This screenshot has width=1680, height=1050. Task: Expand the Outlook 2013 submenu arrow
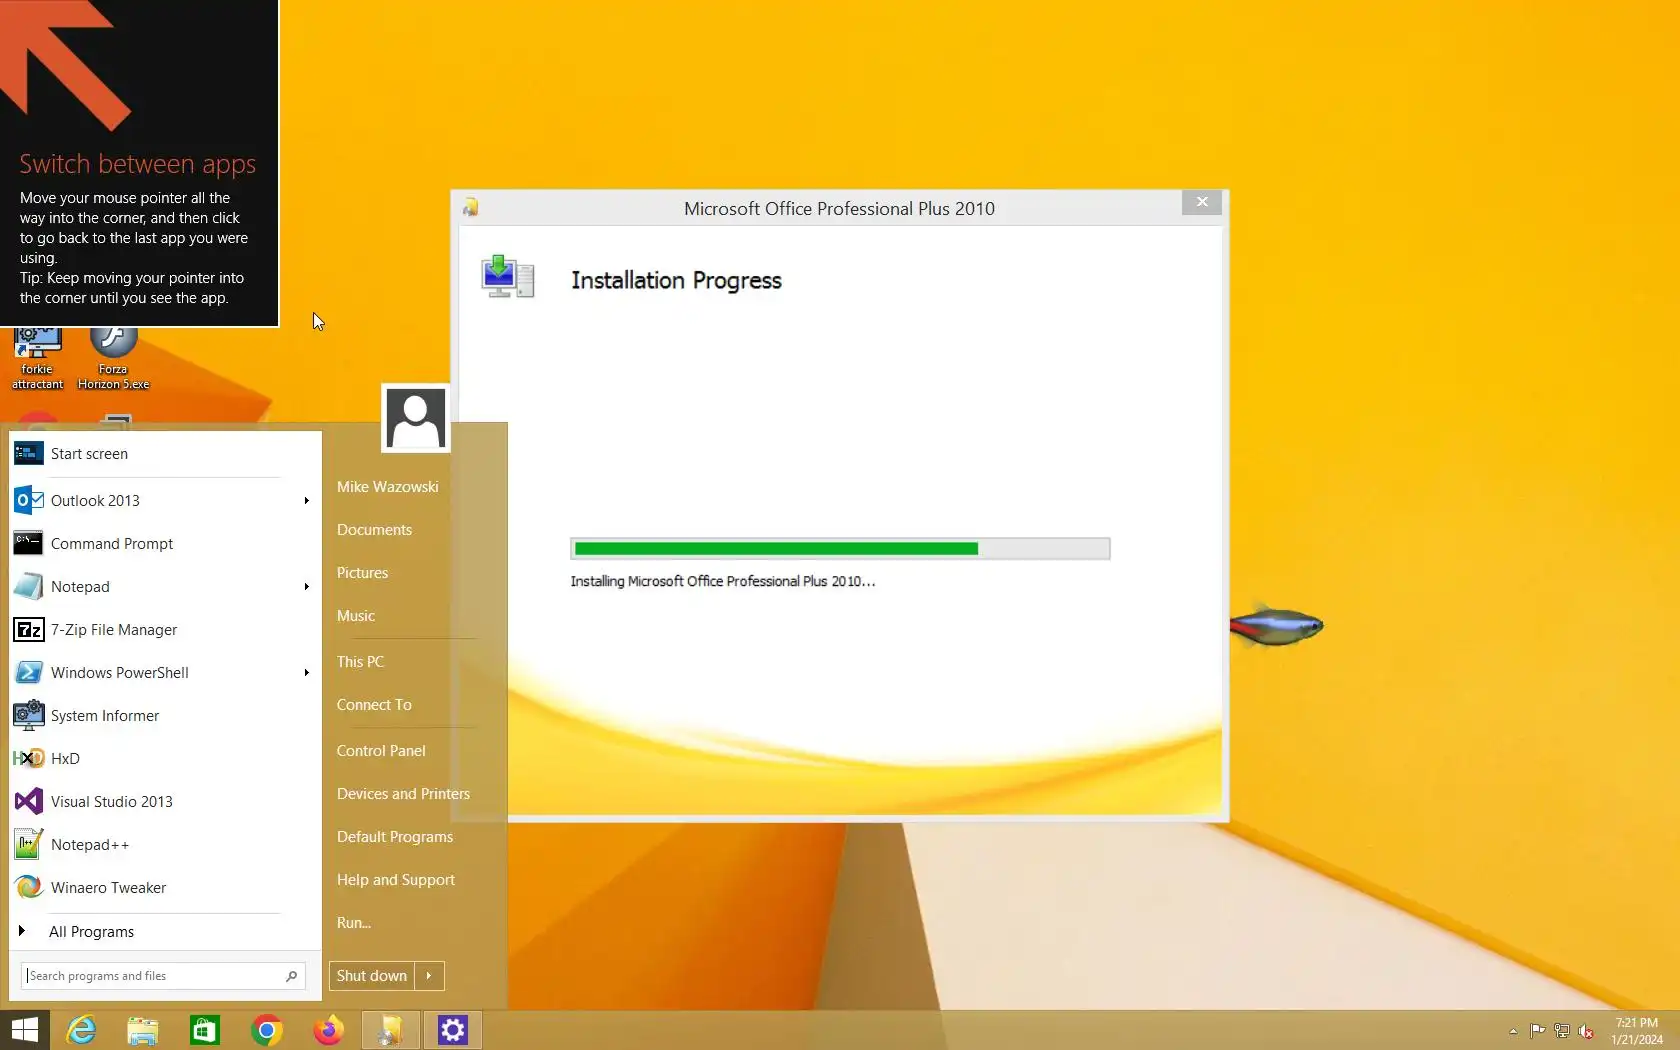pyautogui.click(x=307, y=500)
